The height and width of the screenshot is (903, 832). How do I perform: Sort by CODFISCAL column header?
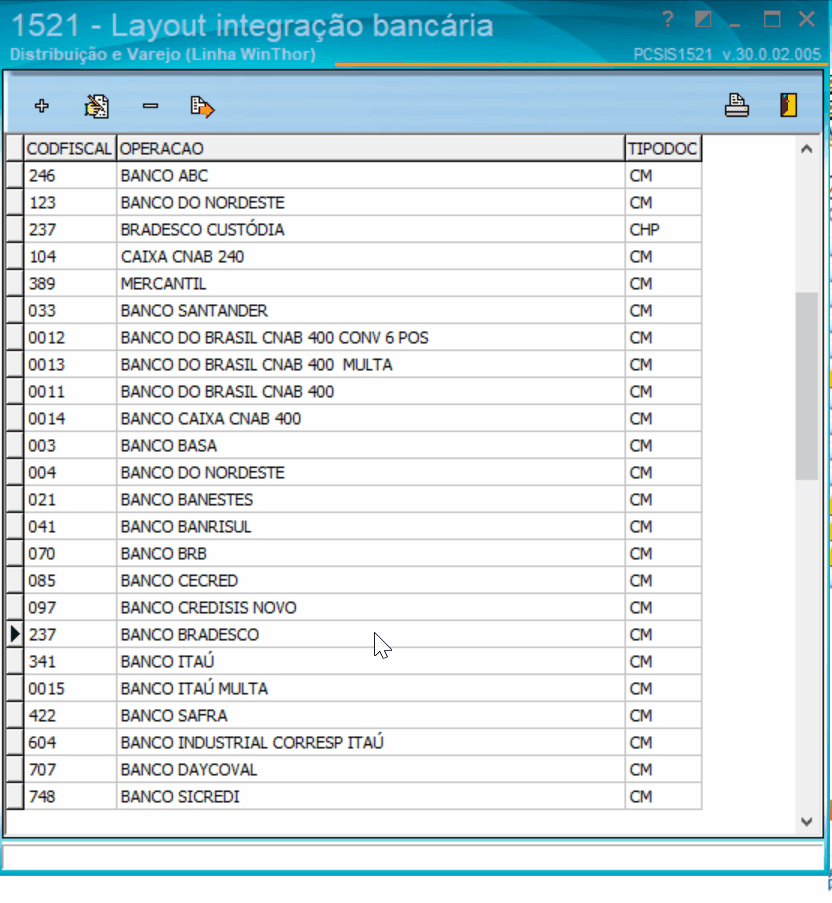point(70,149)
